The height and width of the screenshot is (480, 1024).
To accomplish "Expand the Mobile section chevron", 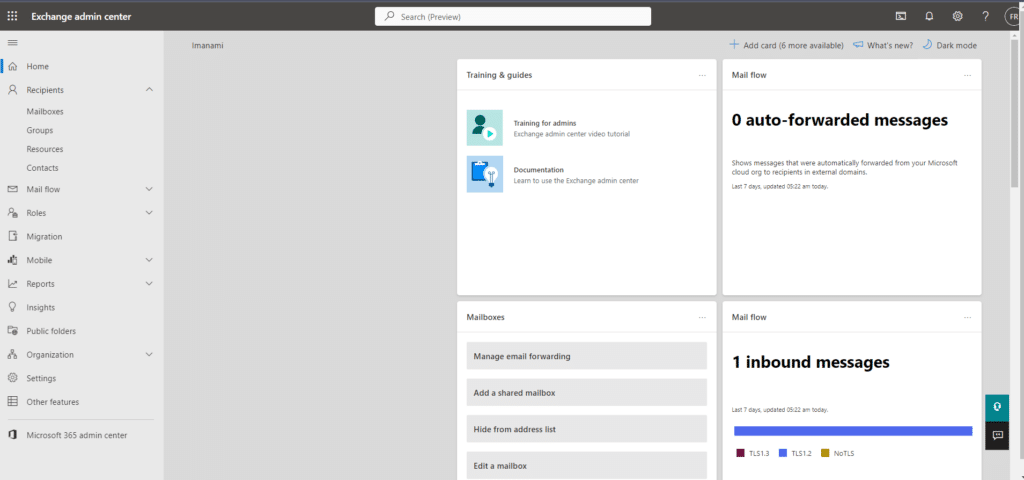I will [x=149, y=260].
